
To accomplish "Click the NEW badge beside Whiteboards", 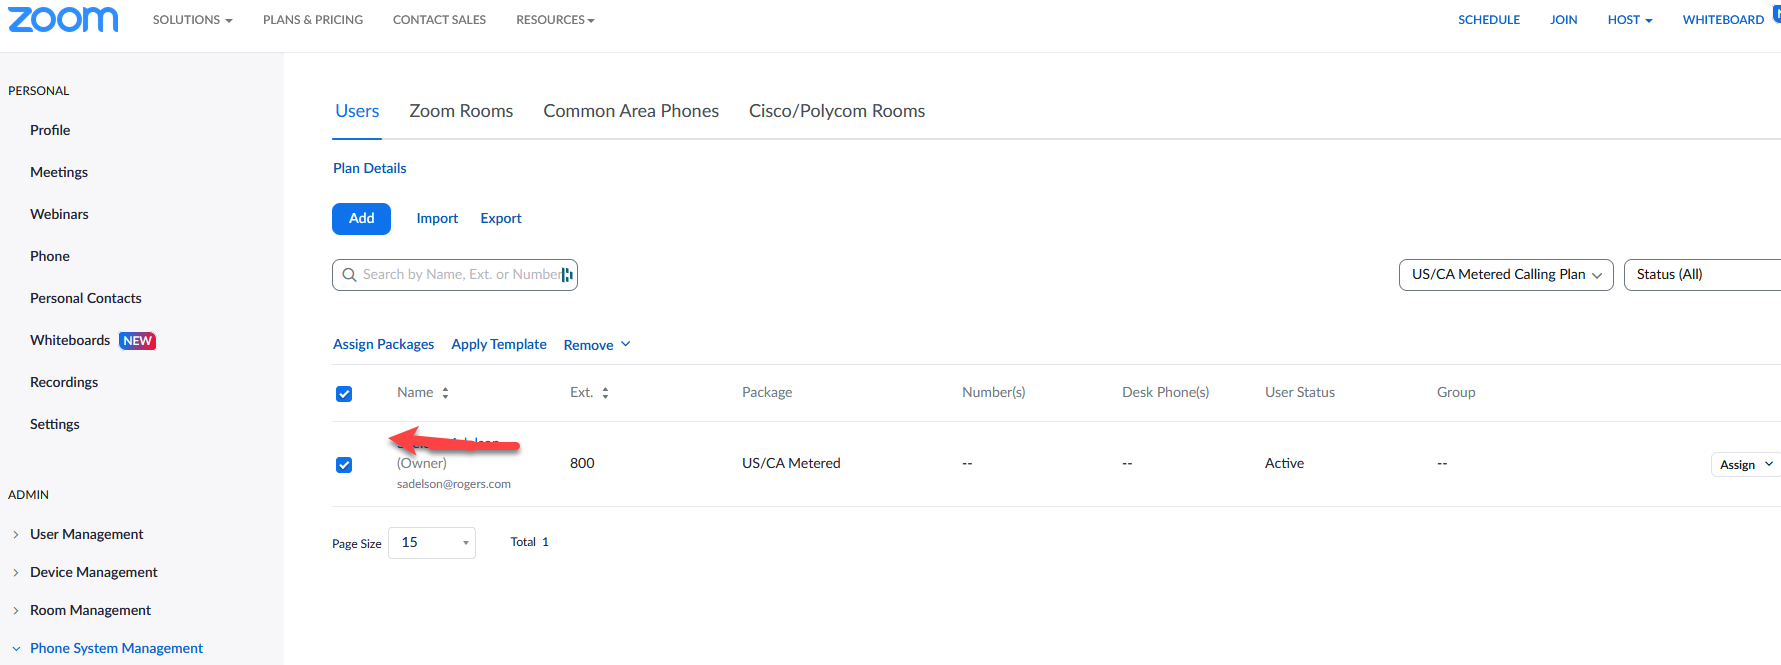I will click(137, 341).
